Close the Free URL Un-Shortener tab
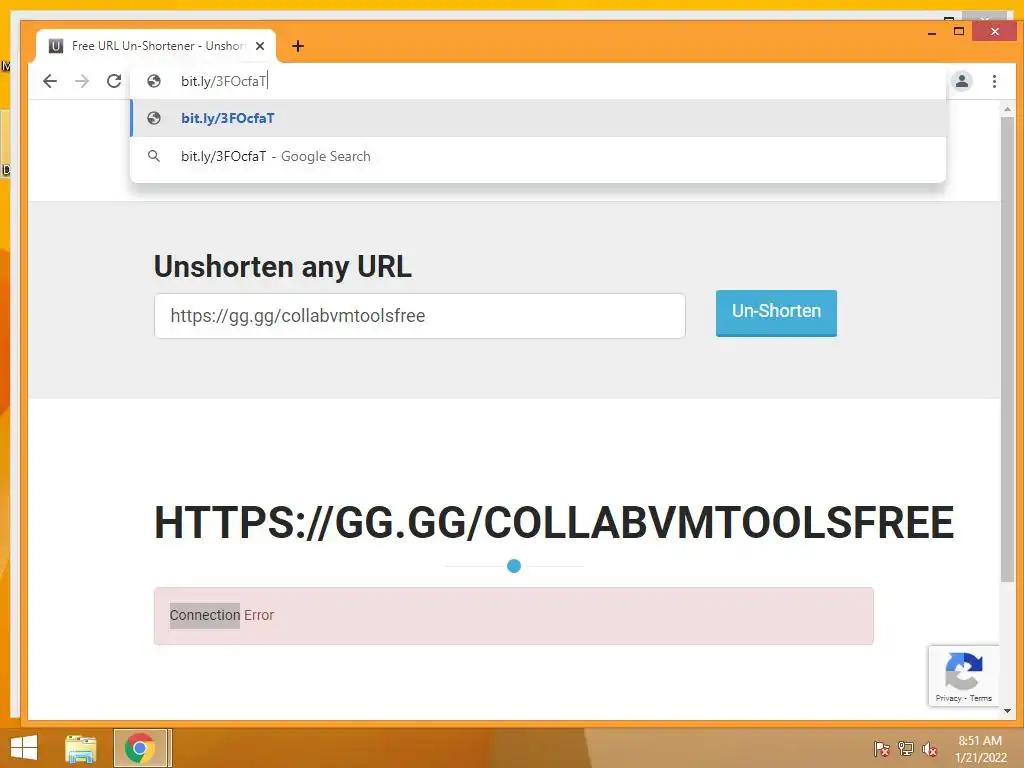This screenshot has height=768, width=1024. tap(260, 46)
